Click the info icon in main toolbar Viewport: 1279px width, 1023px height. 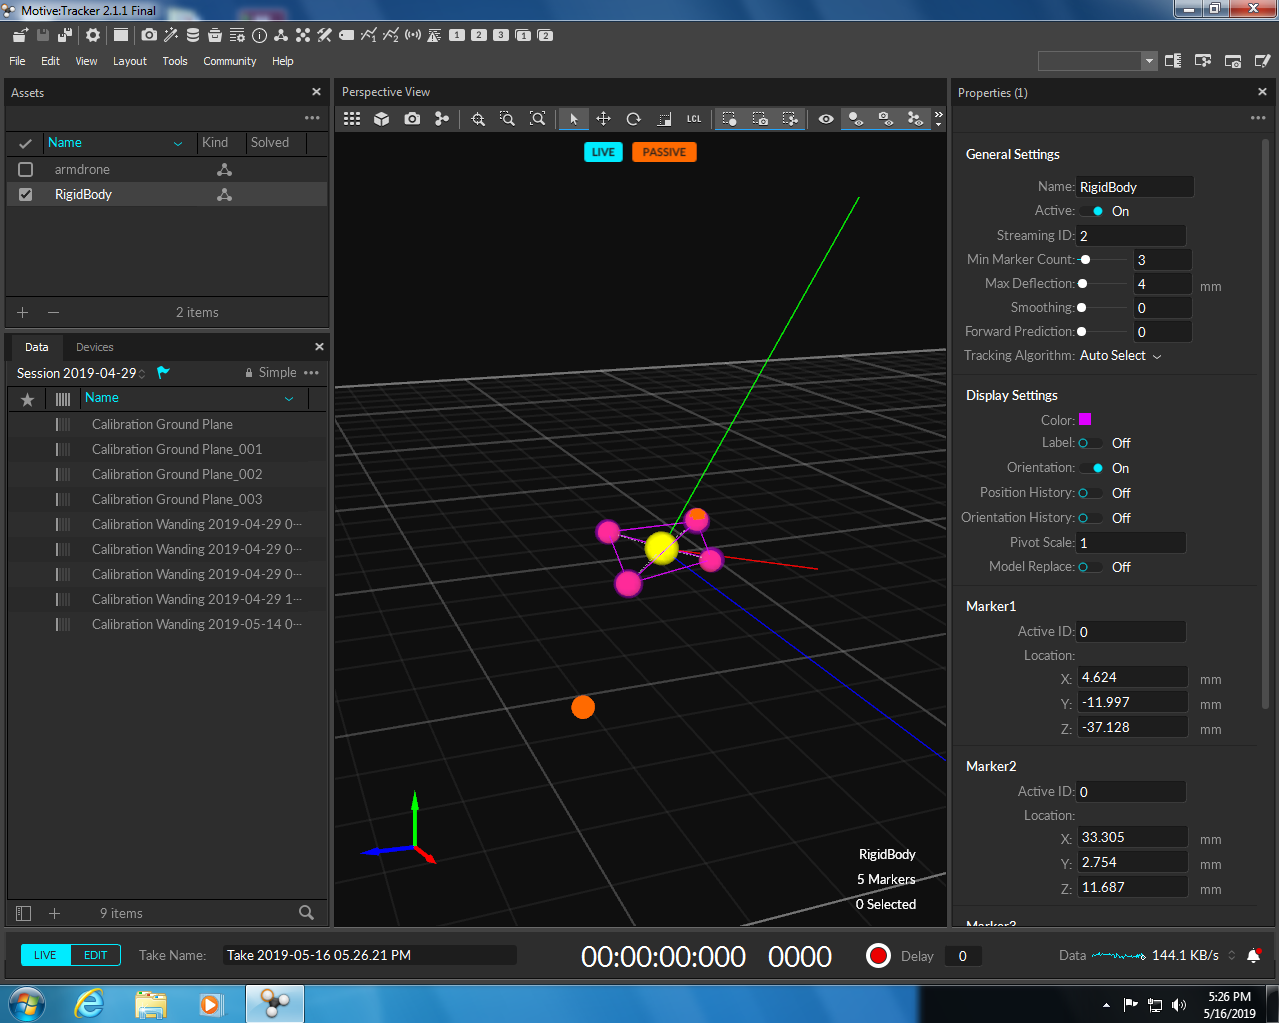(259, 35)
